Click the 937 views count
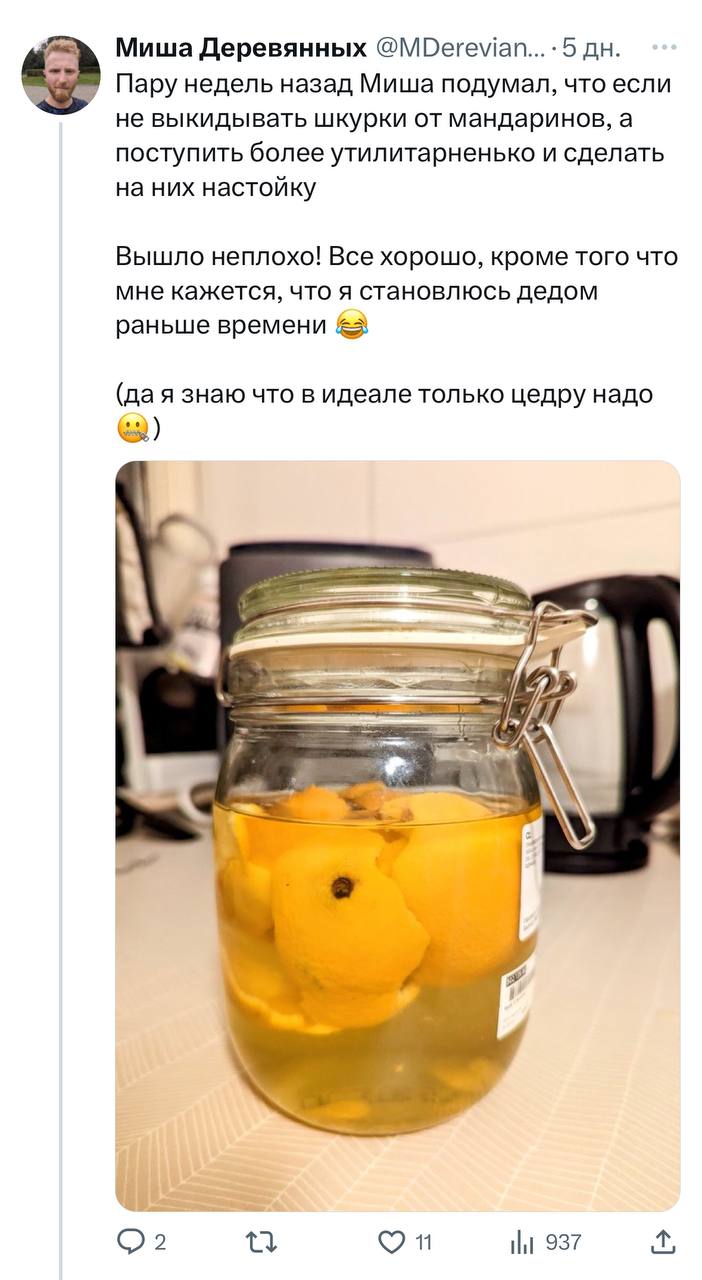 (x=564, y=1243)
